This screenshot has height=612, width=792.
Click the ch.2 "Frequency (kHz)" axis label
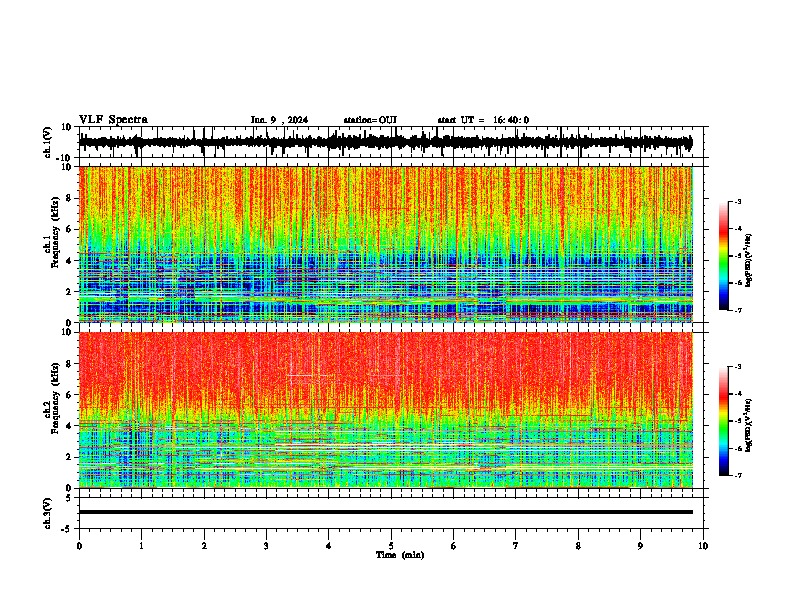coord(55,398)
